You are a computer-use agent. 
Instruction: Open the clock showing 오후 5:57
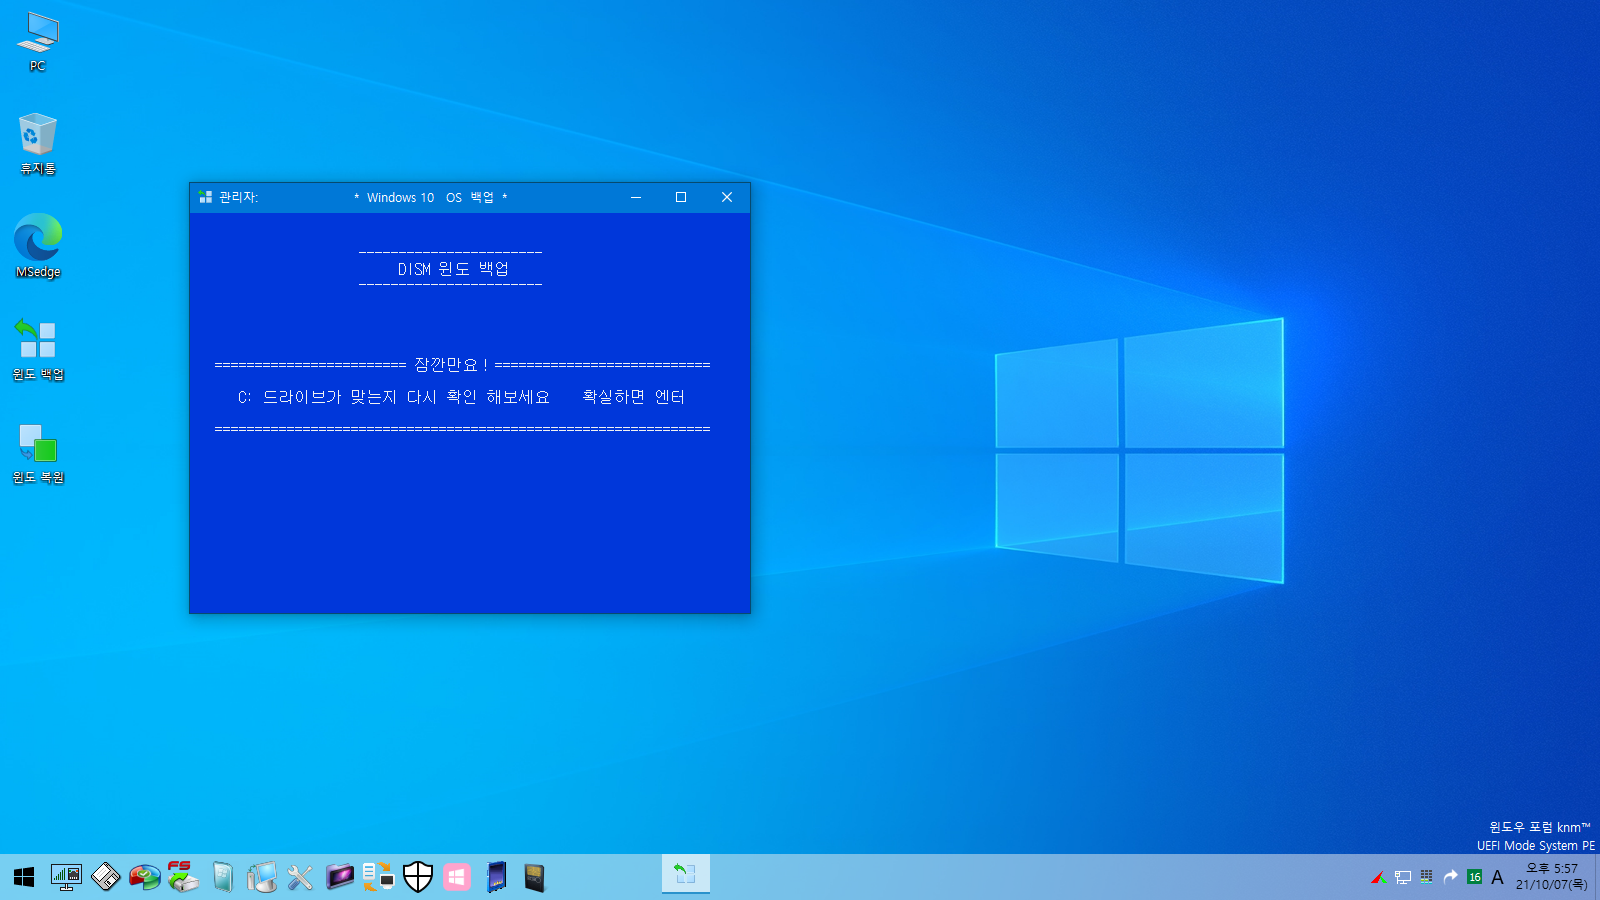(x=1551, y=876)
